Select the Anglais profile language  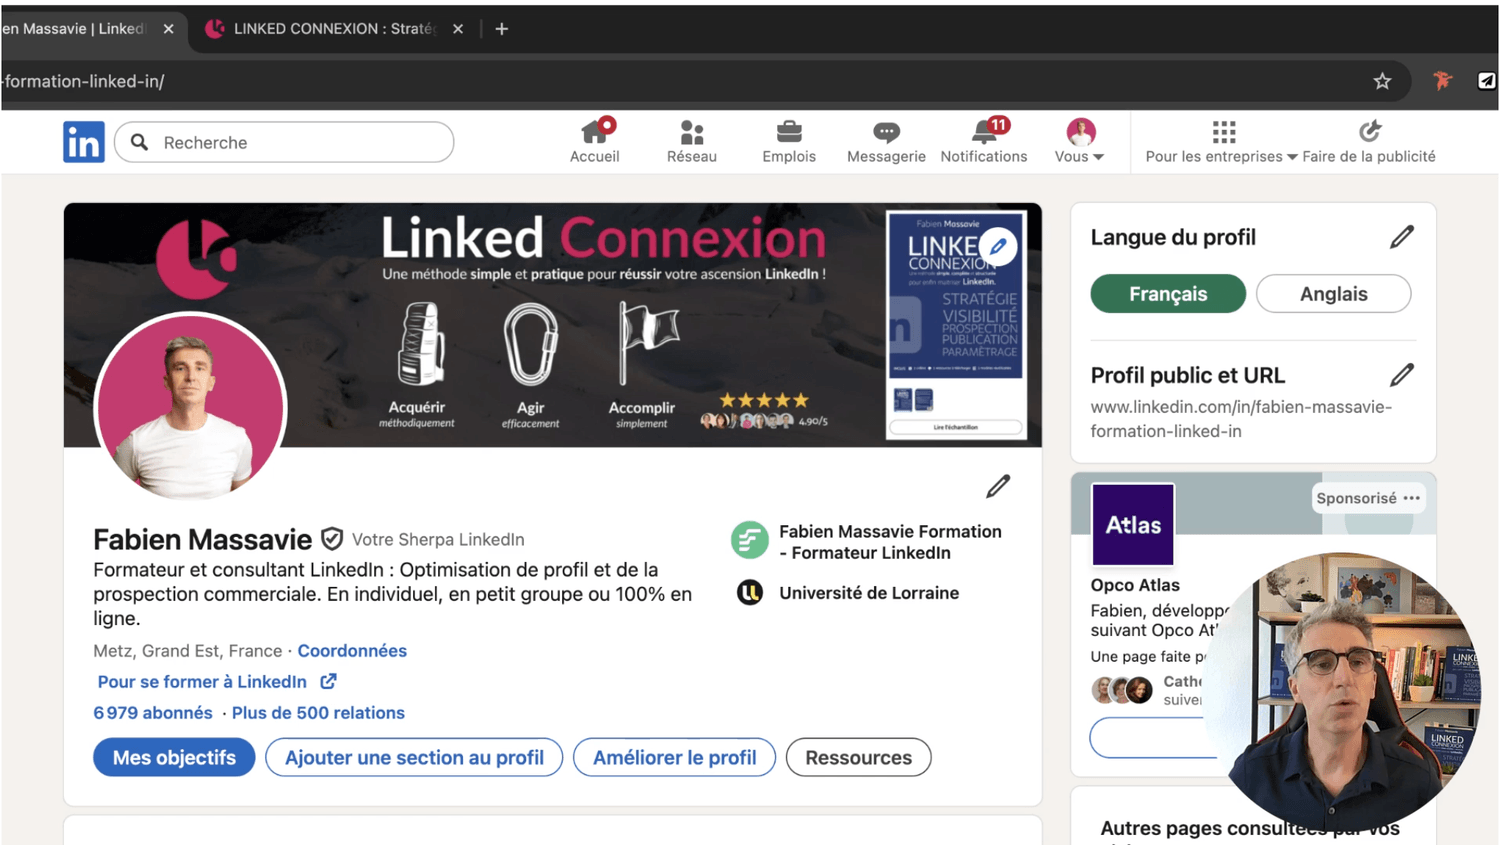(1334, 294)
